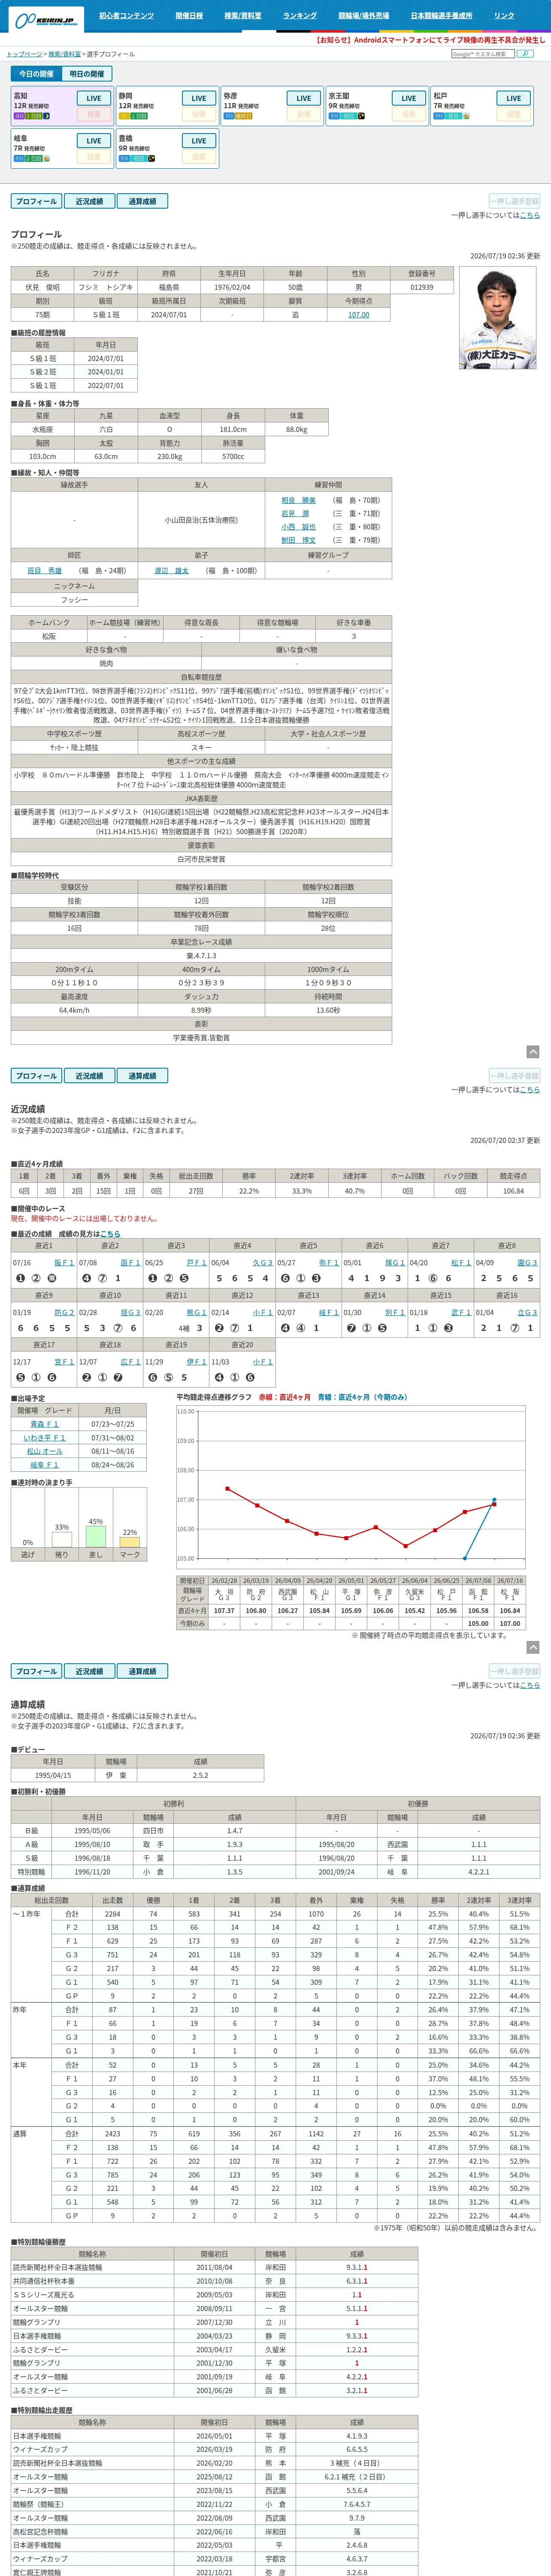Watch LIVE for the 静岡 12R race
551x2576 pixels.
pos(199,98)
